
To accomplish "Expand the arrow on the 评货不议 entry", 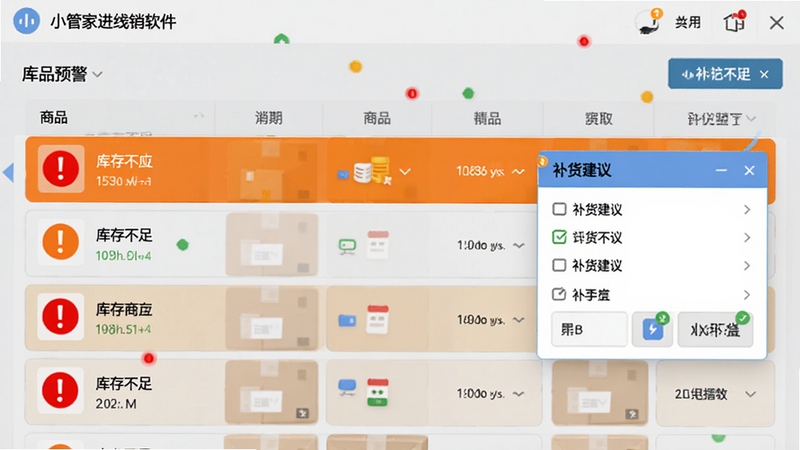I will click(747, 238).
